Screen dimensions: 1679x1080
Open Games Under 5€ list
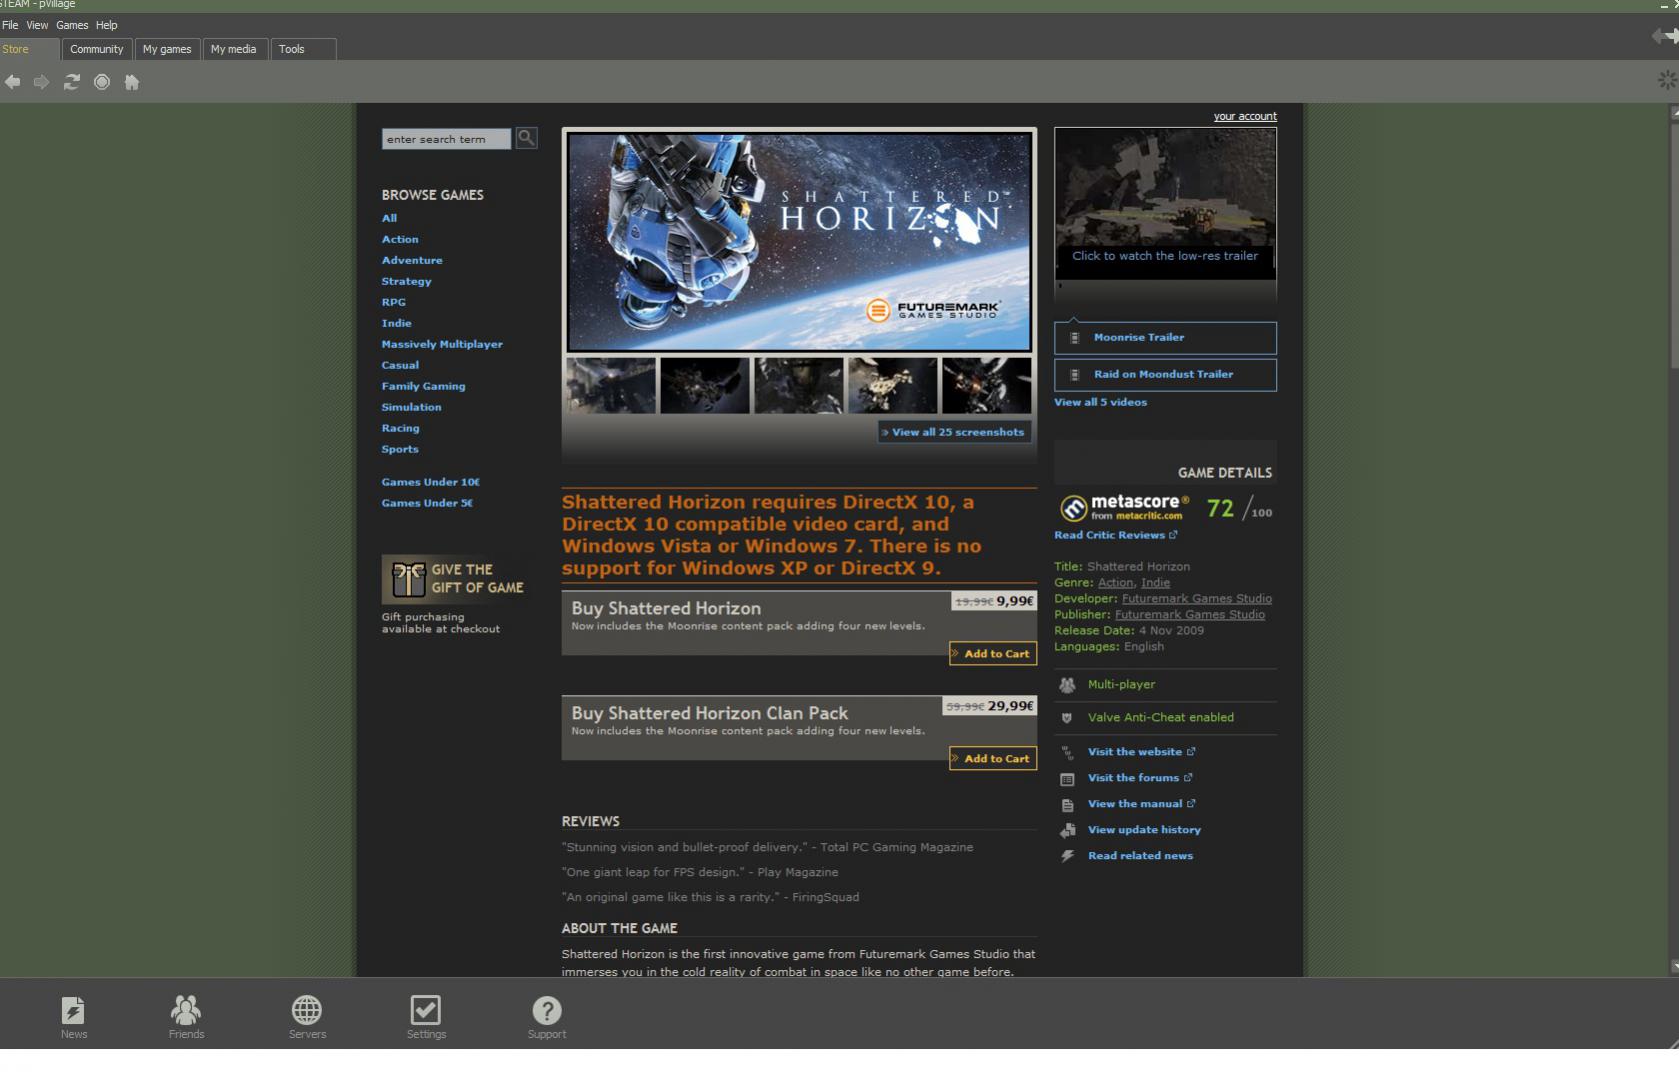tap(427, 503)
